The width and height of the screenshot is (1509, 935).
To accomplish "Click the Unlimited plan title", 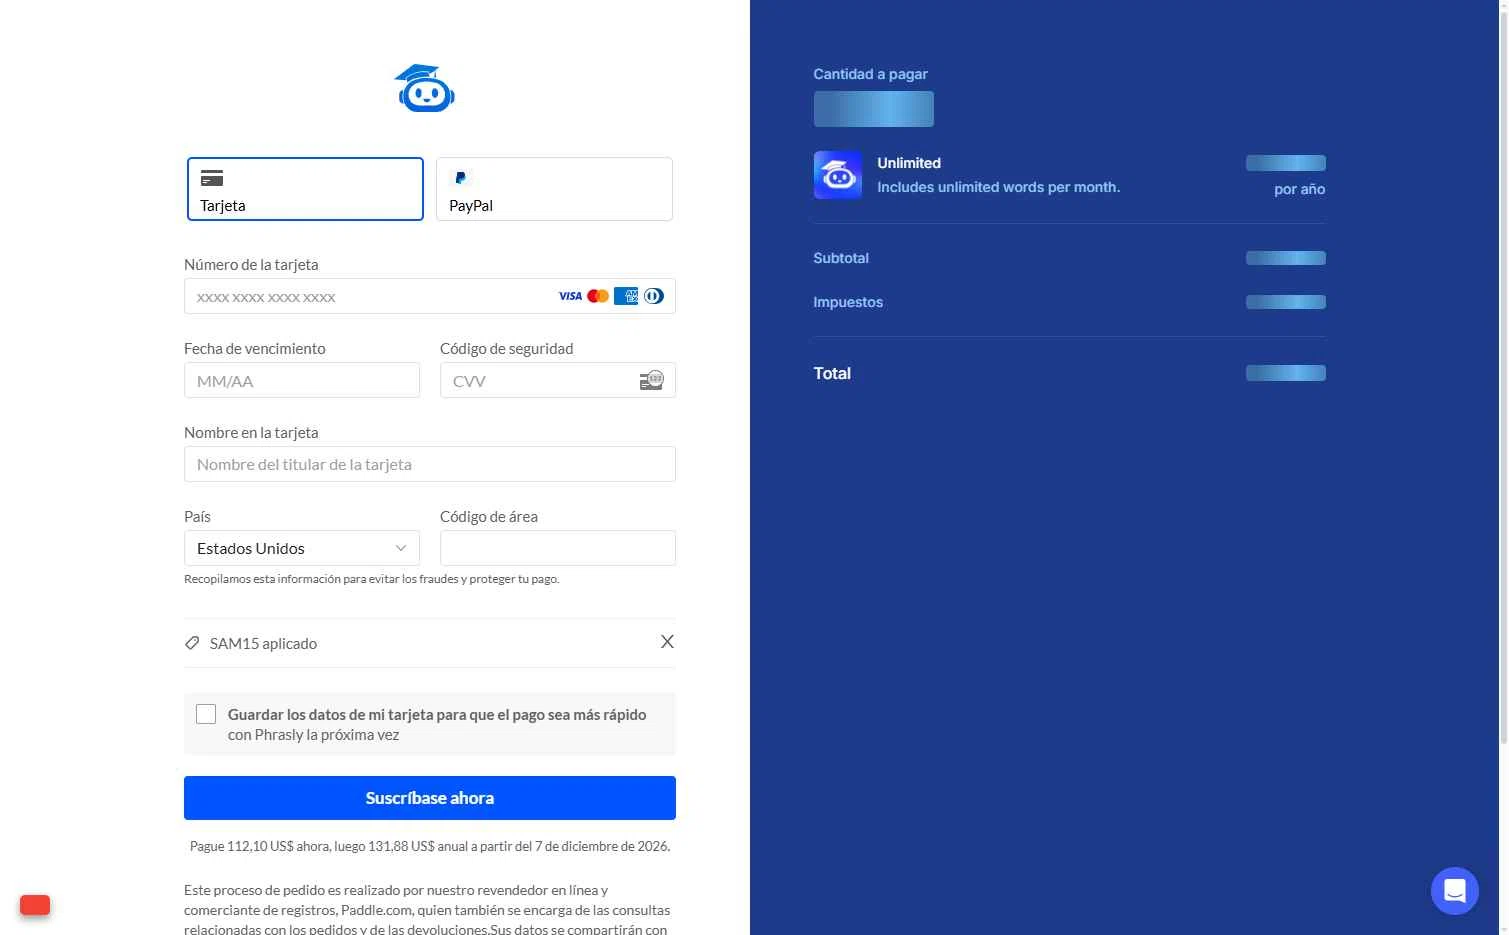I will pos(909,163).
